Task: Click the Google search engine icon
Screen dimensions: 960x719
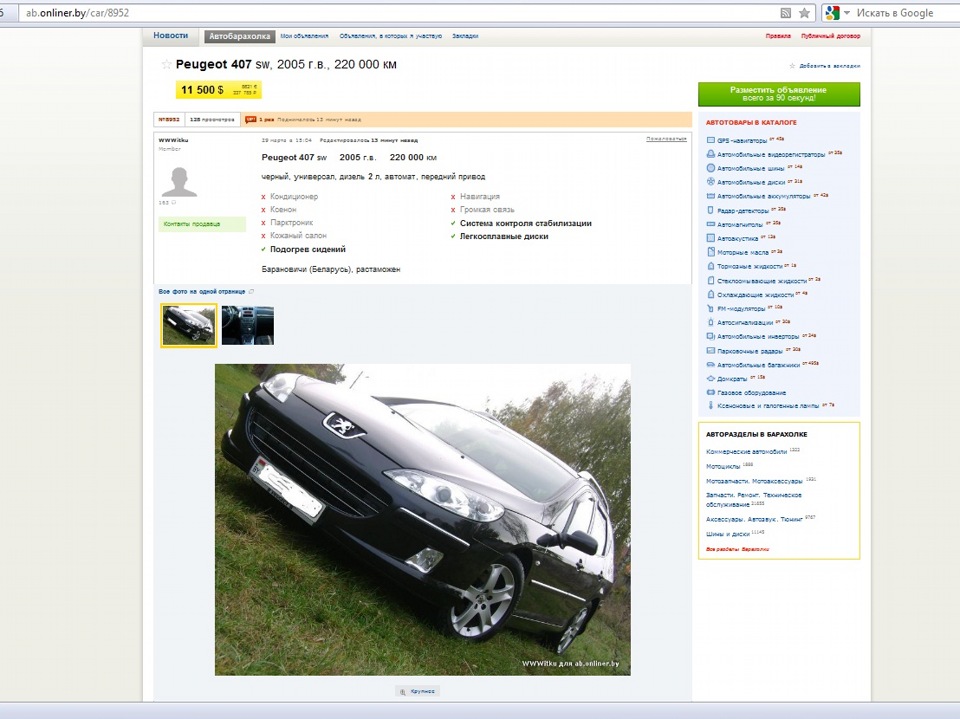Action: 831,13
